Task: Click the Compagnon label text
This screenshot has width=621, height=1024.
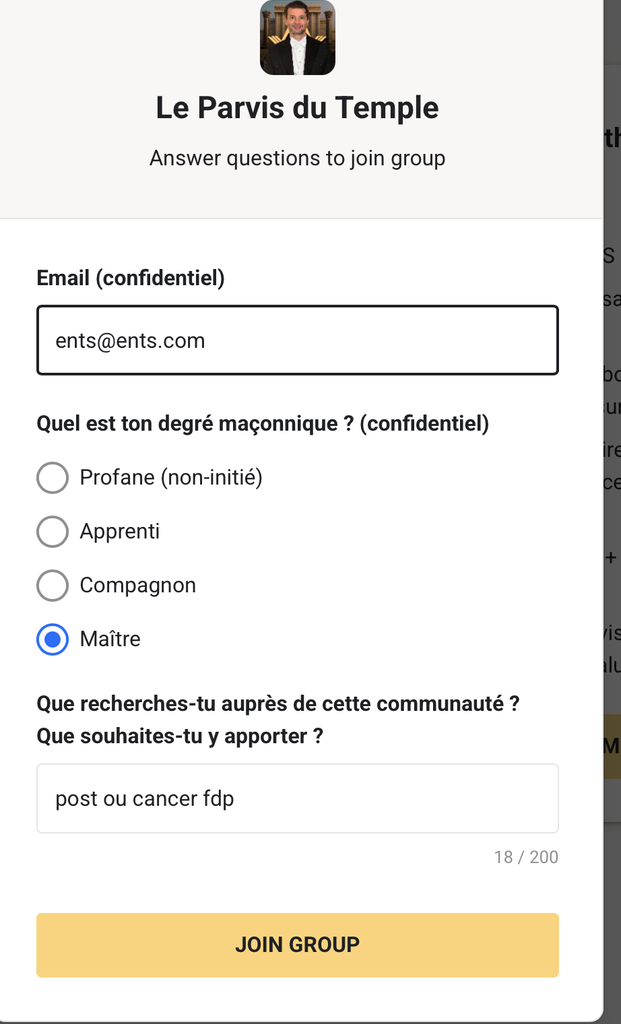Action: coord(138,585)
